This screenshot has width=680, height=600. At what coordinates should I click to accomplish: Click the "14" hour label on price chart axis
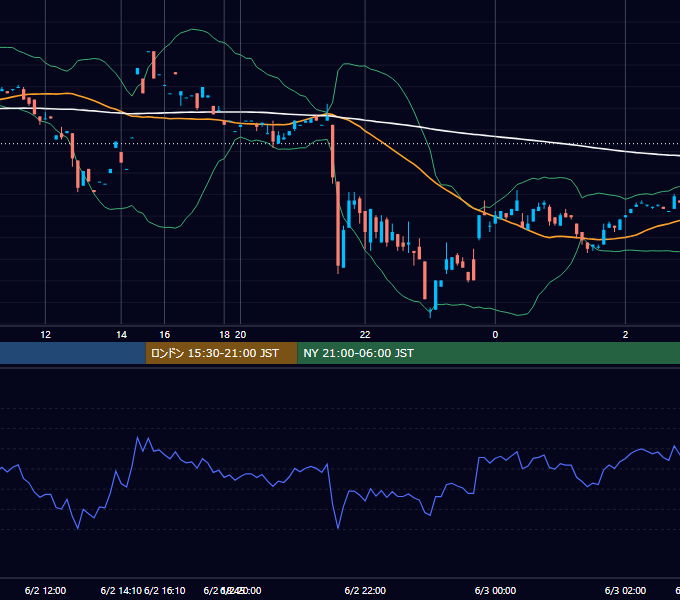coord(121,335)
